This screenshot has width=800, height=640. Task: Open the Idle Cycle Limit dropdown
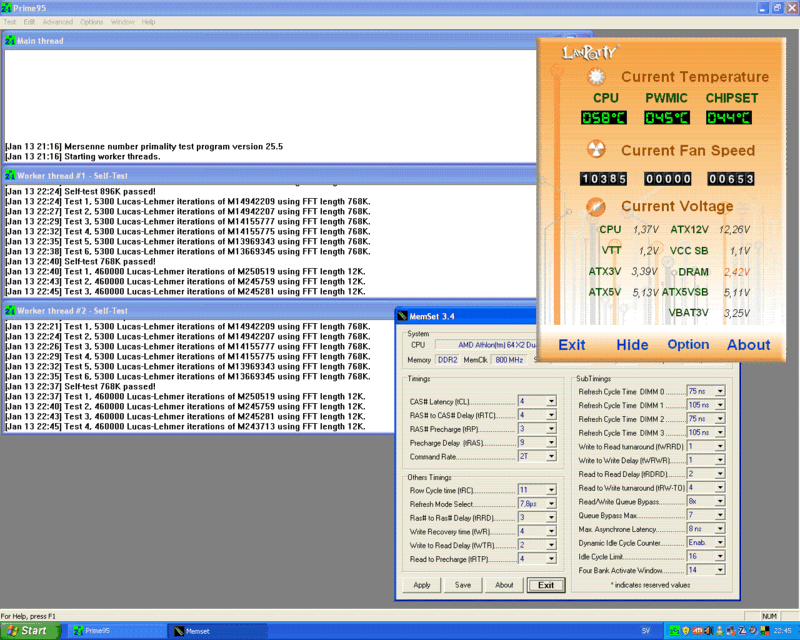720,556
